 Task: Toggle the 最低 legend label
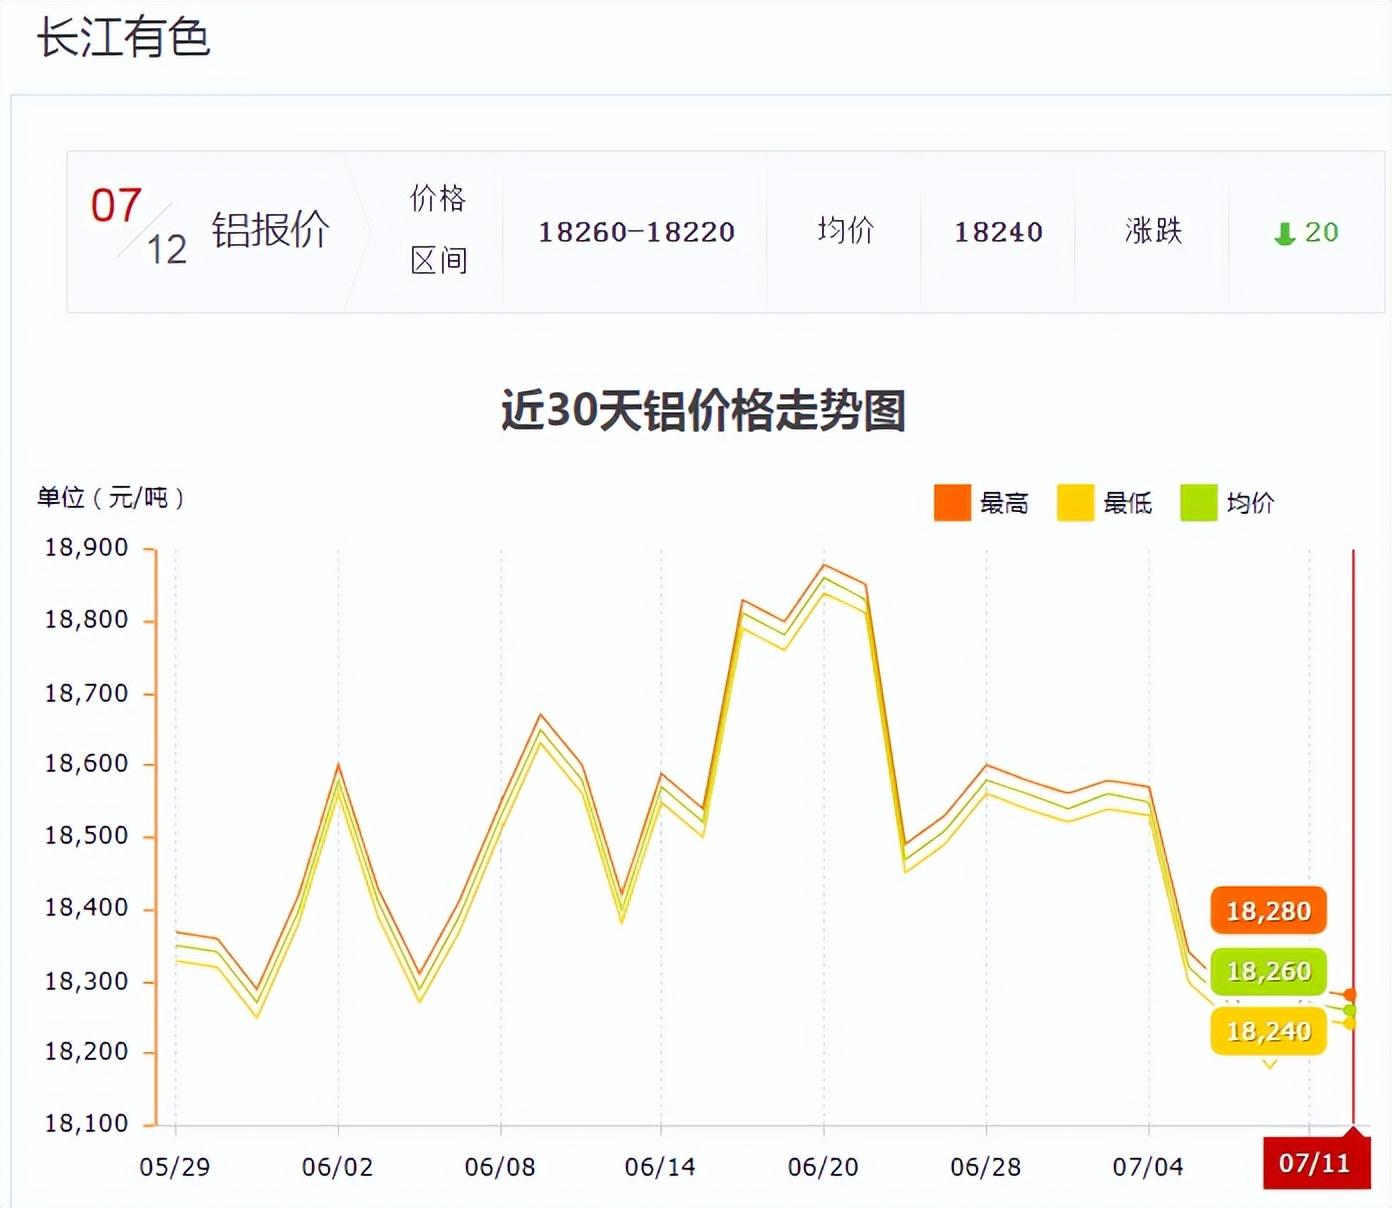(1127, 503)
